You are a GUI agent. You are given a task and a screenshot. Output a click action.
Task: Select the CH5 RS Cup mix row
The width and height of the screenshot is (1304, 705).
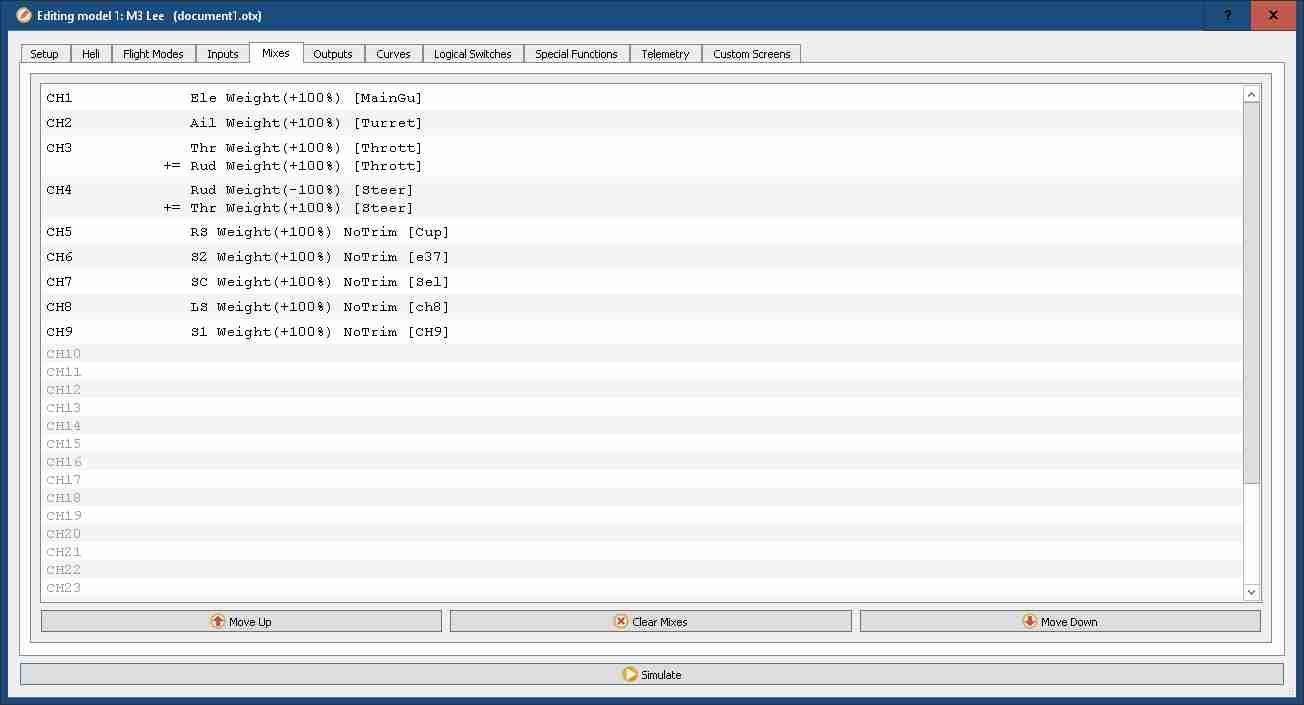320,232
